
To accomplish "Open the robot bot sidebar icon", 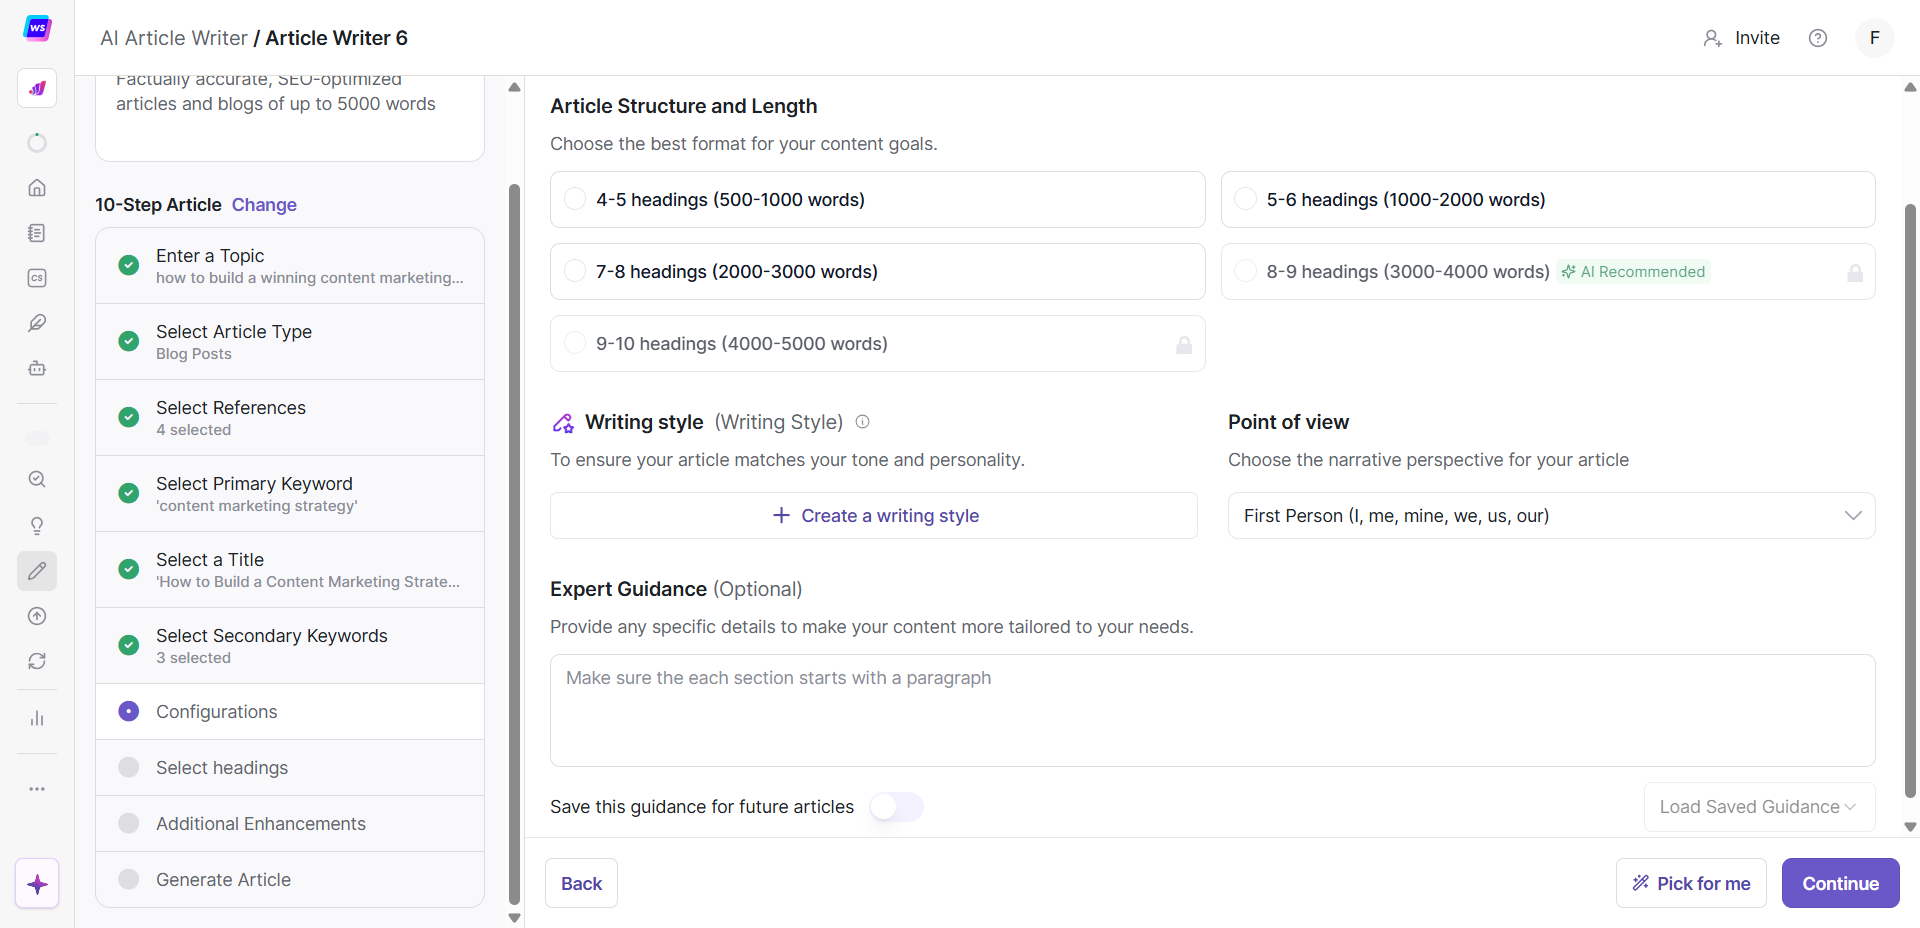I will 37,368.
